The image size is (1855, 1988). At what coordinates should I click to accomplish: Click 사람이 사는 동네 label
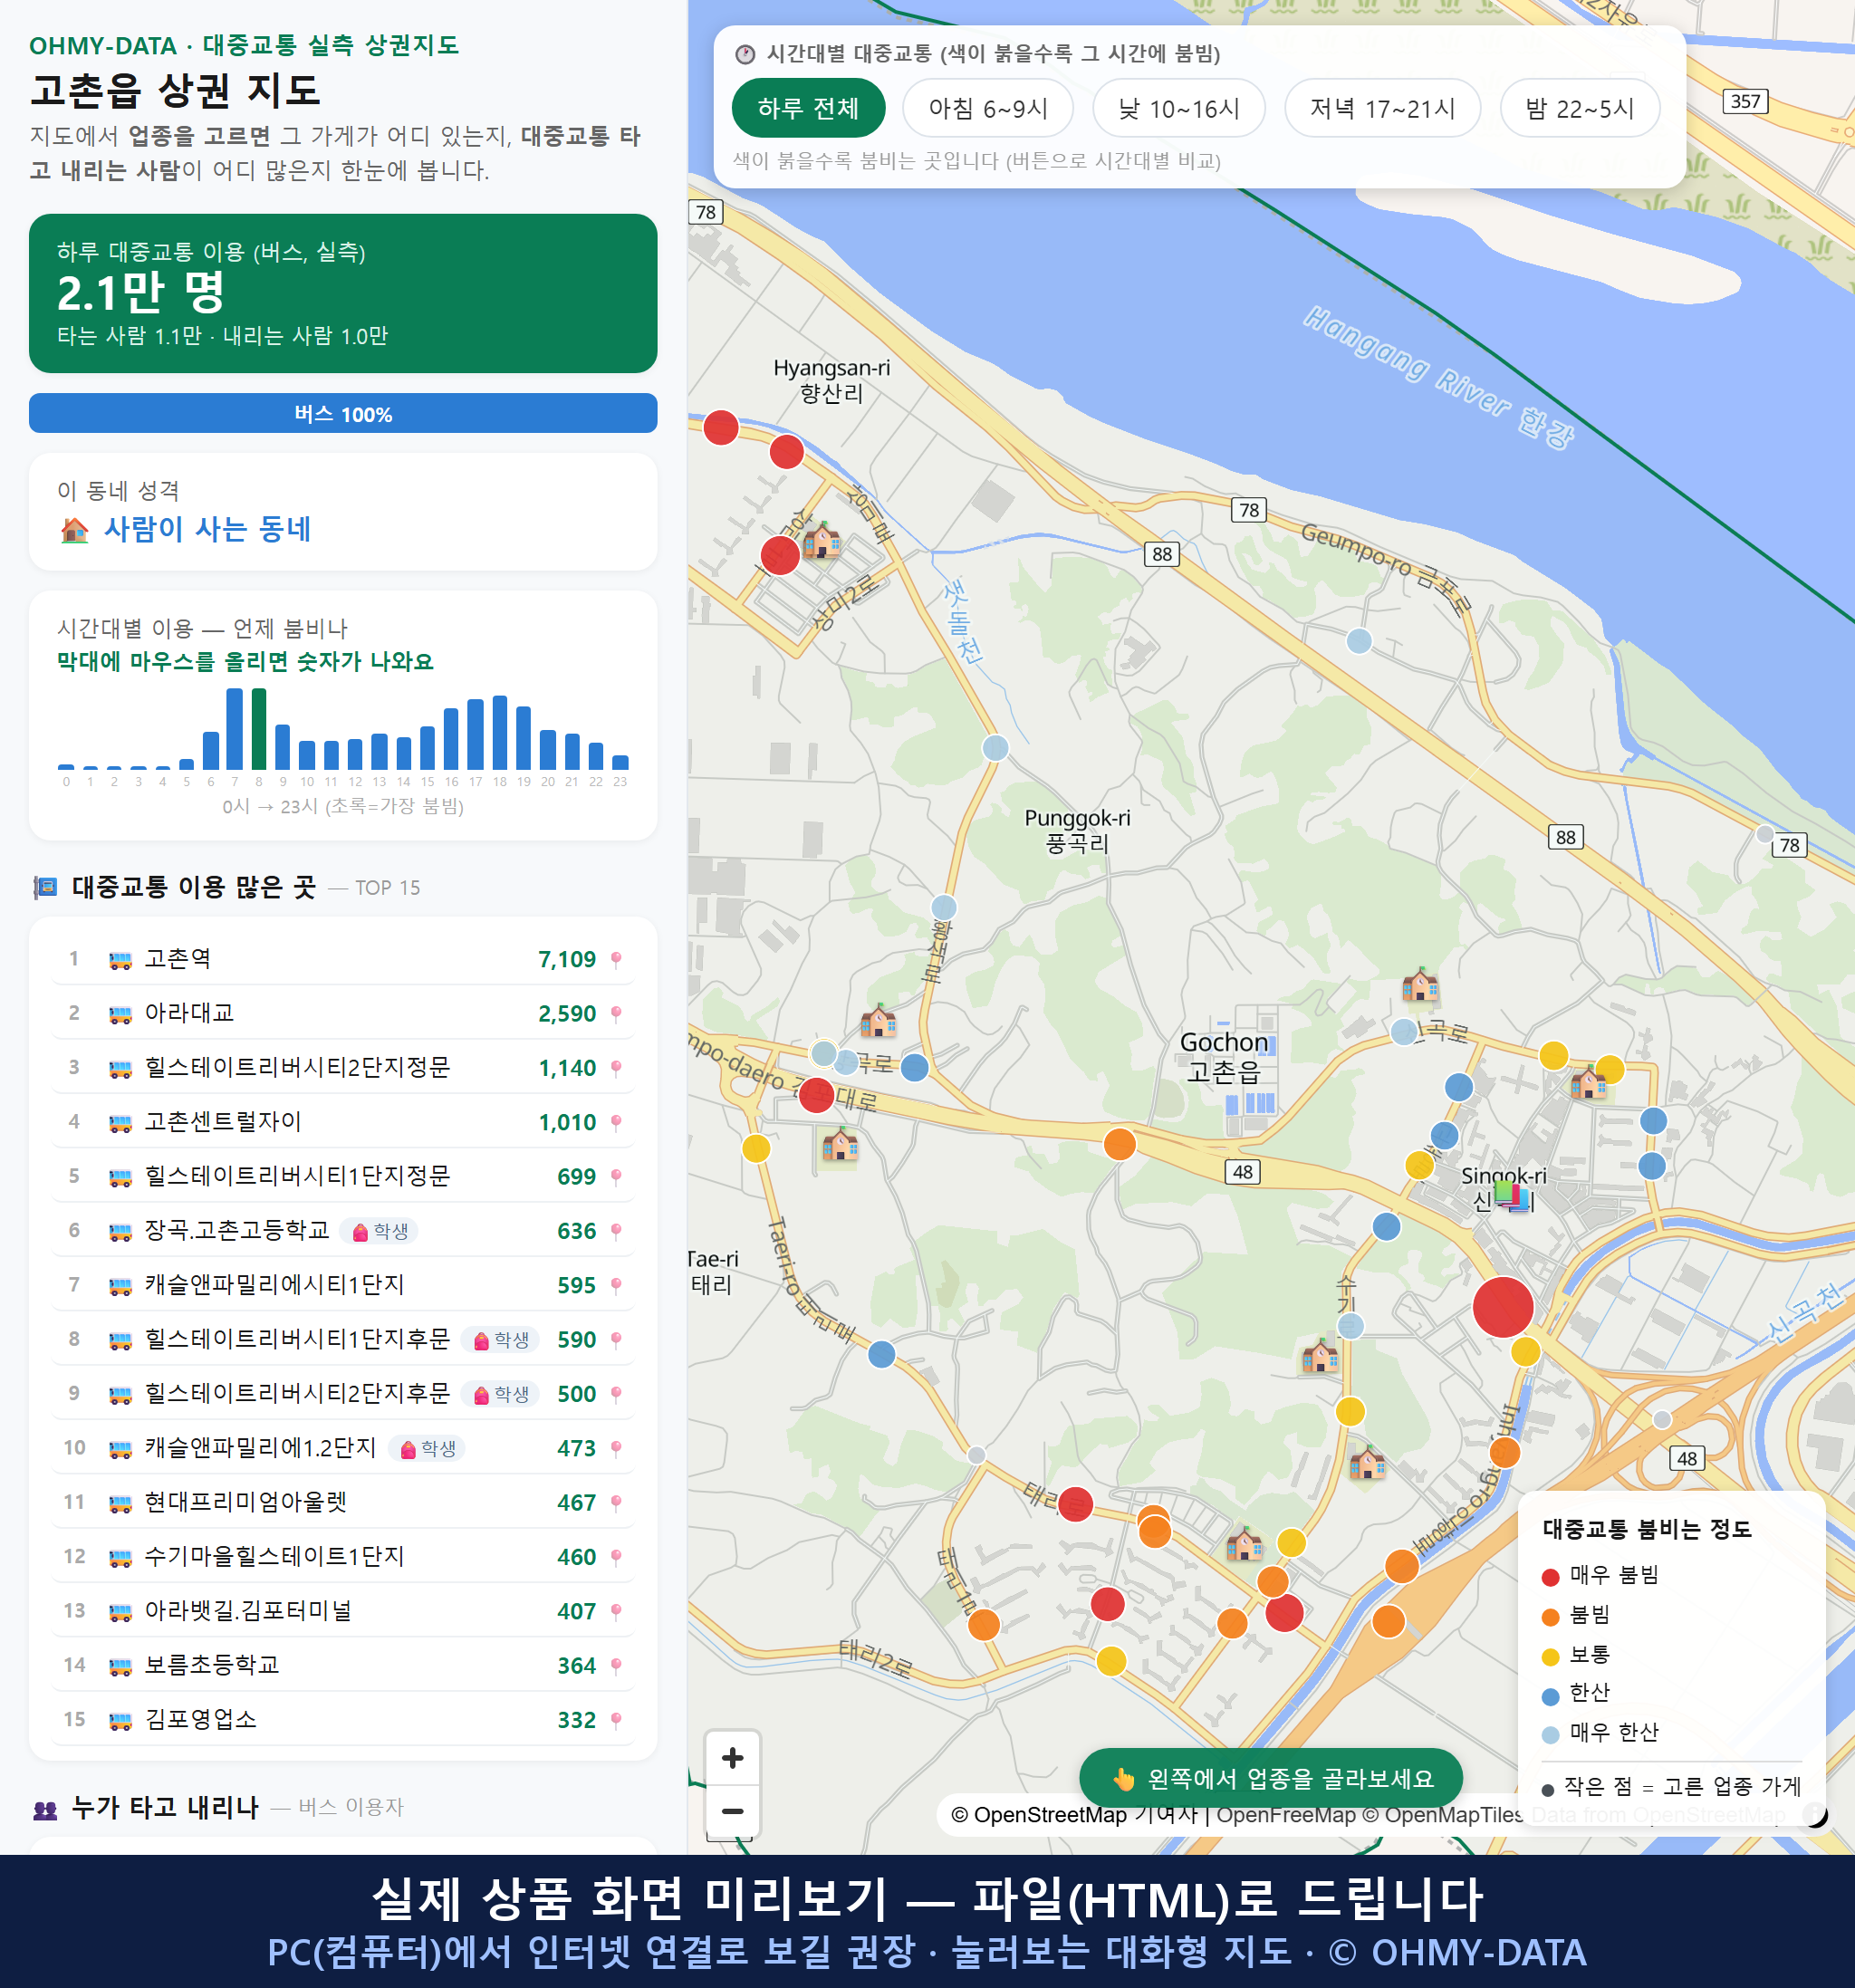pos(207,529)
